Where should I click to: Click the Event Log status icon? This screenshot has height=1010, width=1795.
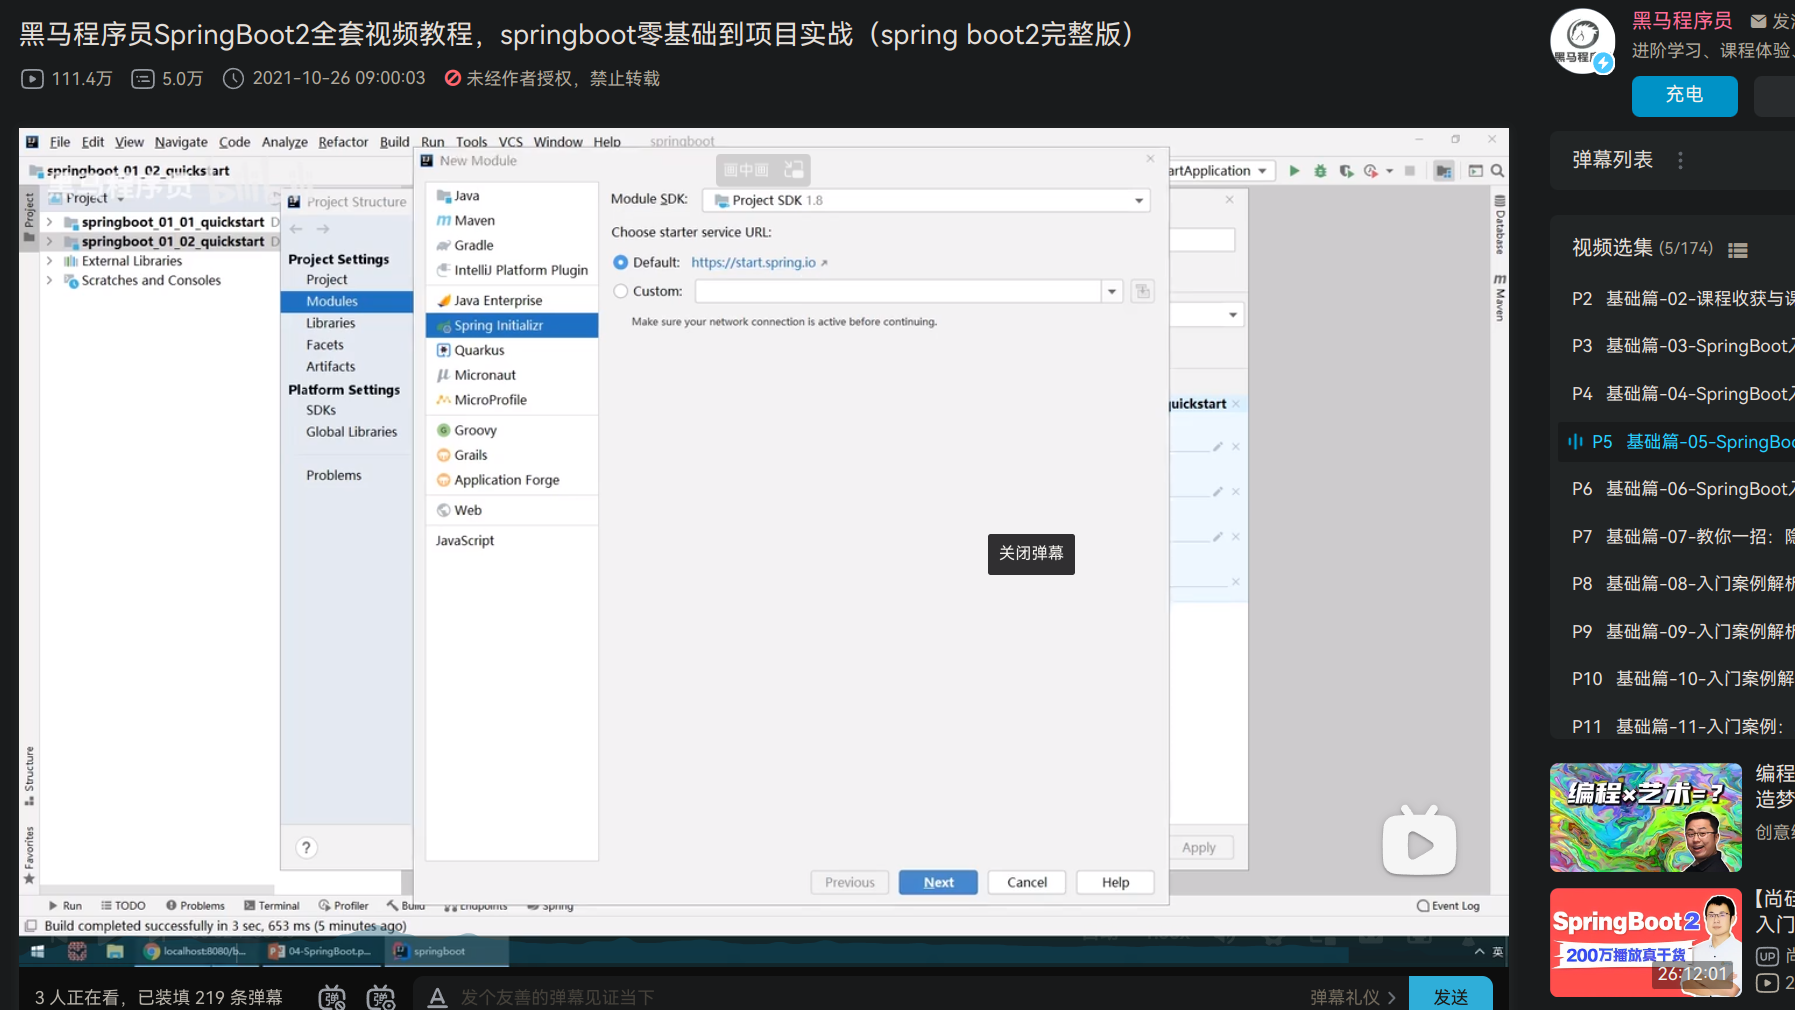click(1447, 906)
